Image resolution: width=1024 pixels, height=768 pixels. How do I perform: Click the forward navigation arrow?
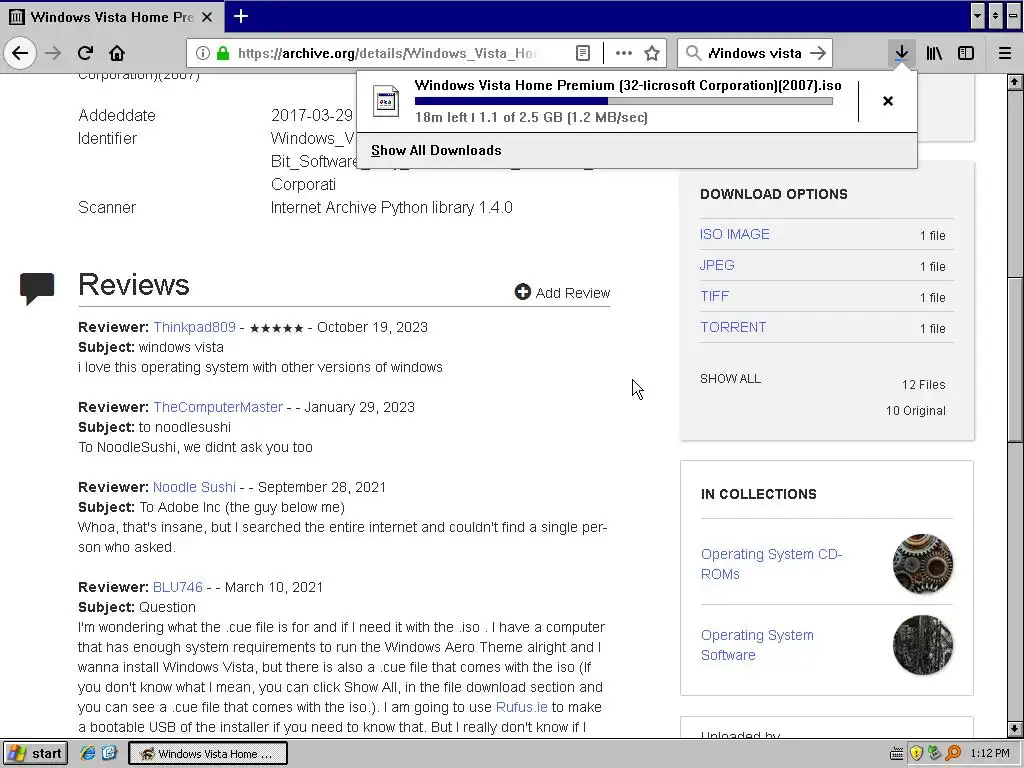pyautogui.click(x=53, y=53)
